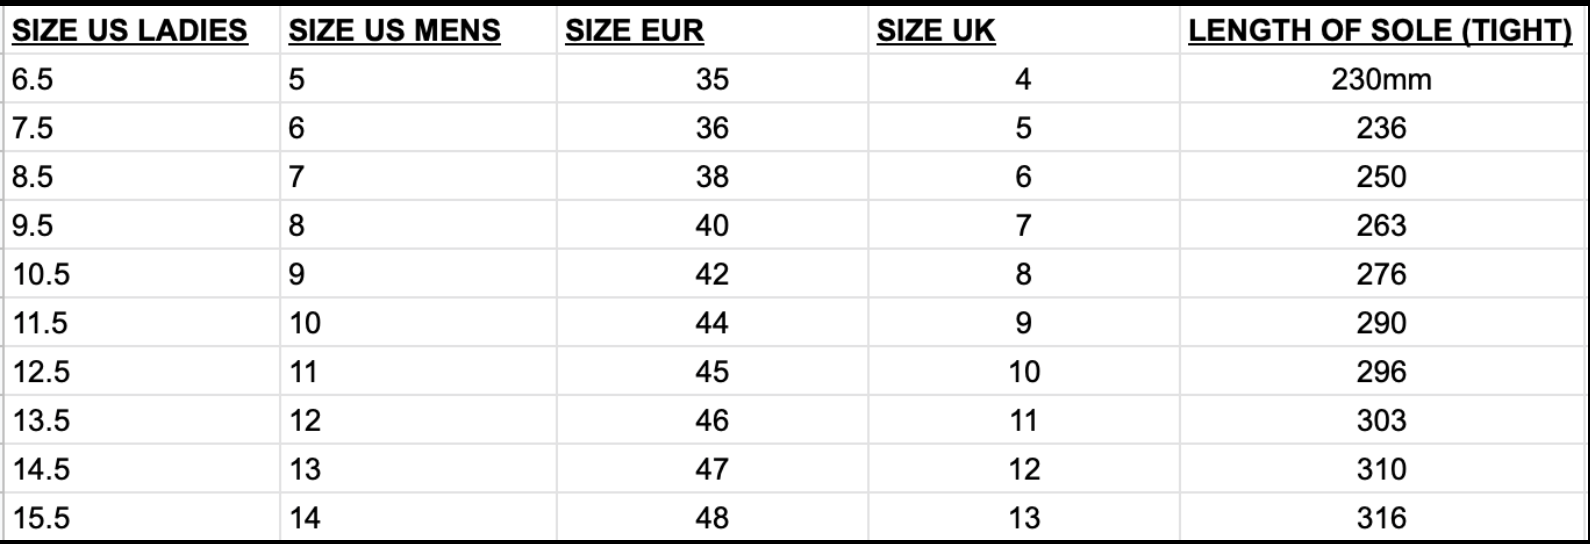Select the EUR size 42 cell
The height and width of the screenshot is (544, 1590).
[x=712, y=274]
